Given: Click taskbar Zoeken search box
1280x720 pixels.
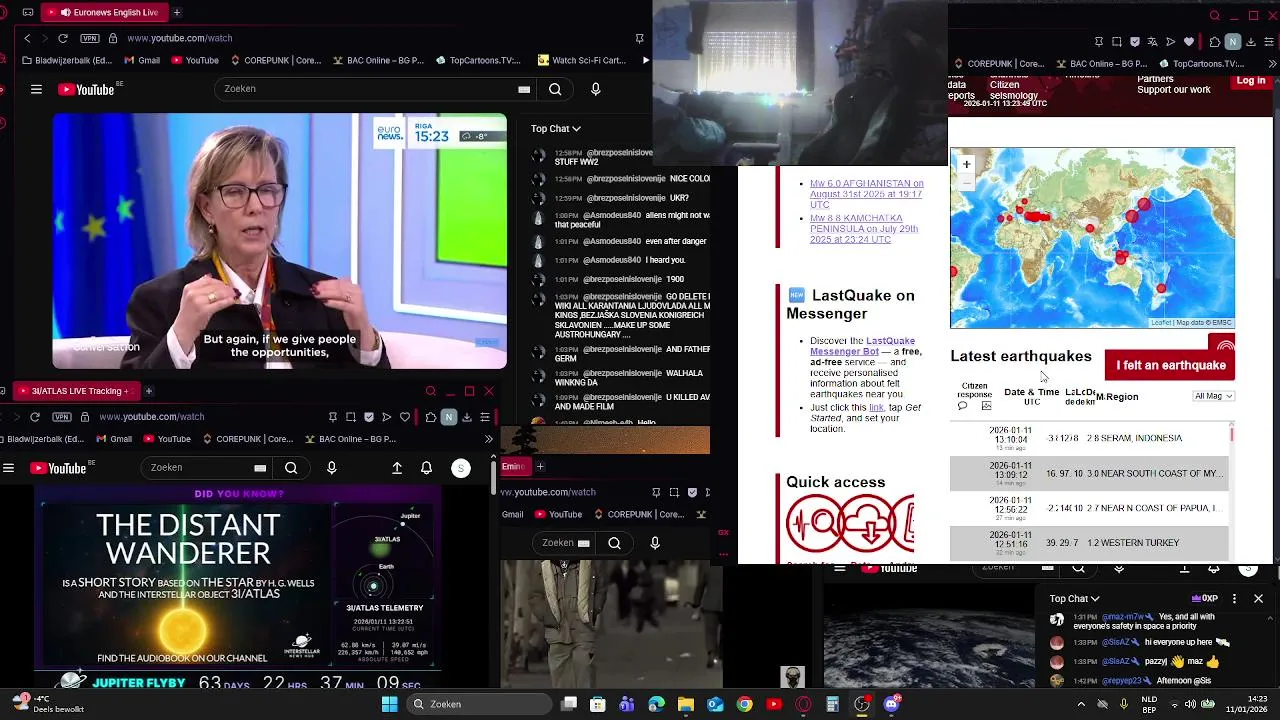Looking at the screenshot, I should click(479, 705).
